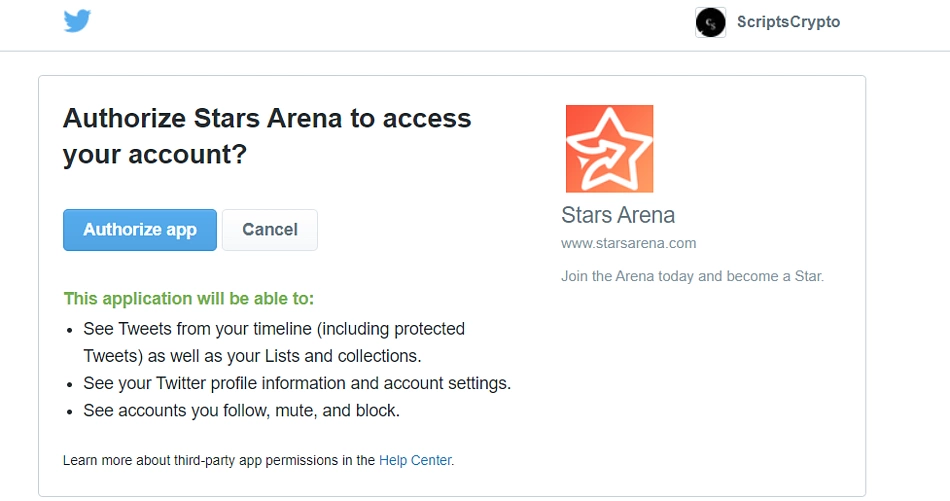Click the bullet before 'See your Twitter profile'
Viewport: 950px width, 501px height.
[70, 385]
